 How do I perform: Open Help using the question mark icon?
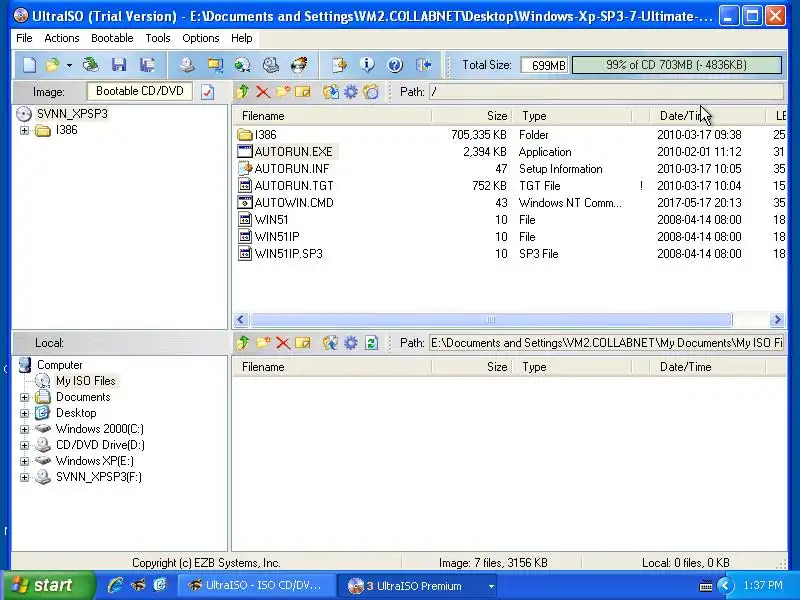tap(395, 65)
